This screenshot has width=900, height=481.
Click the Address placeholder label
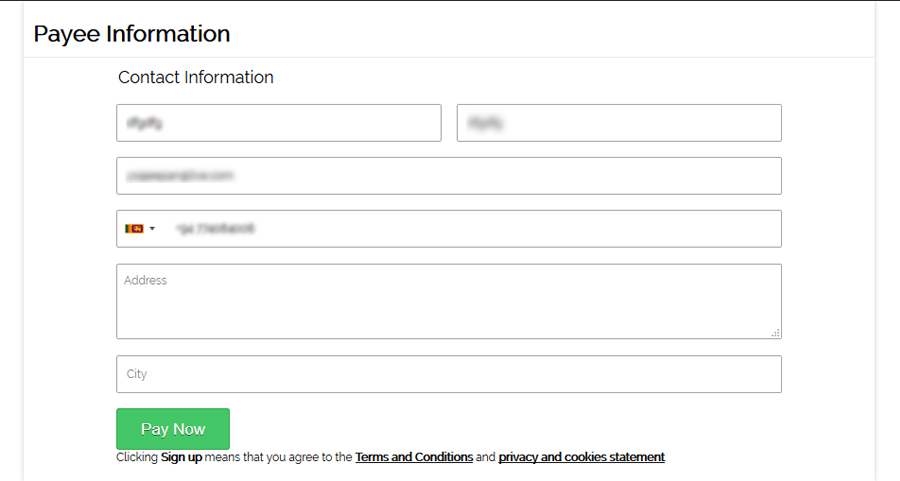[x=146, y=281]
